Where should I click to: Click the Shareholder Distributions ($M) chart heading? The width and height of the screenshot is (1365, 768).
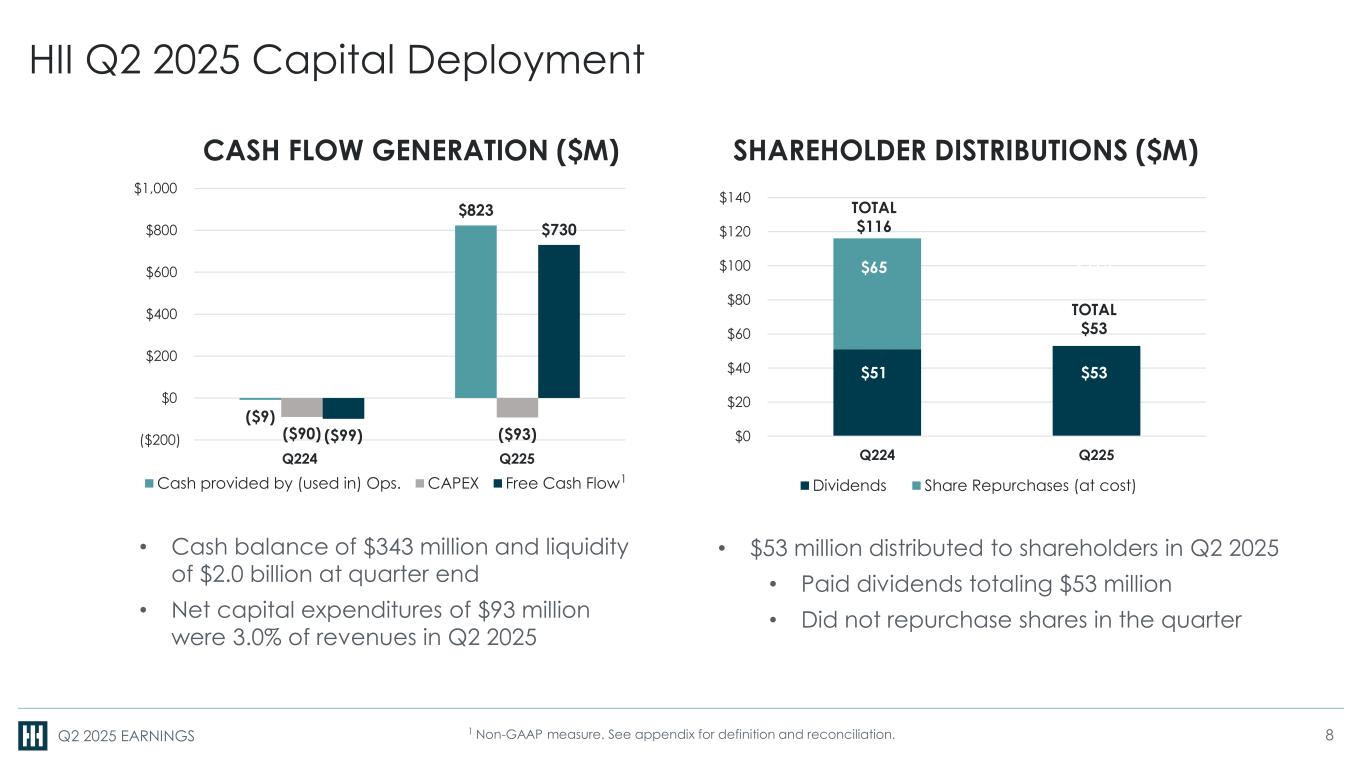pyautogui.click(x=966, y=150)
